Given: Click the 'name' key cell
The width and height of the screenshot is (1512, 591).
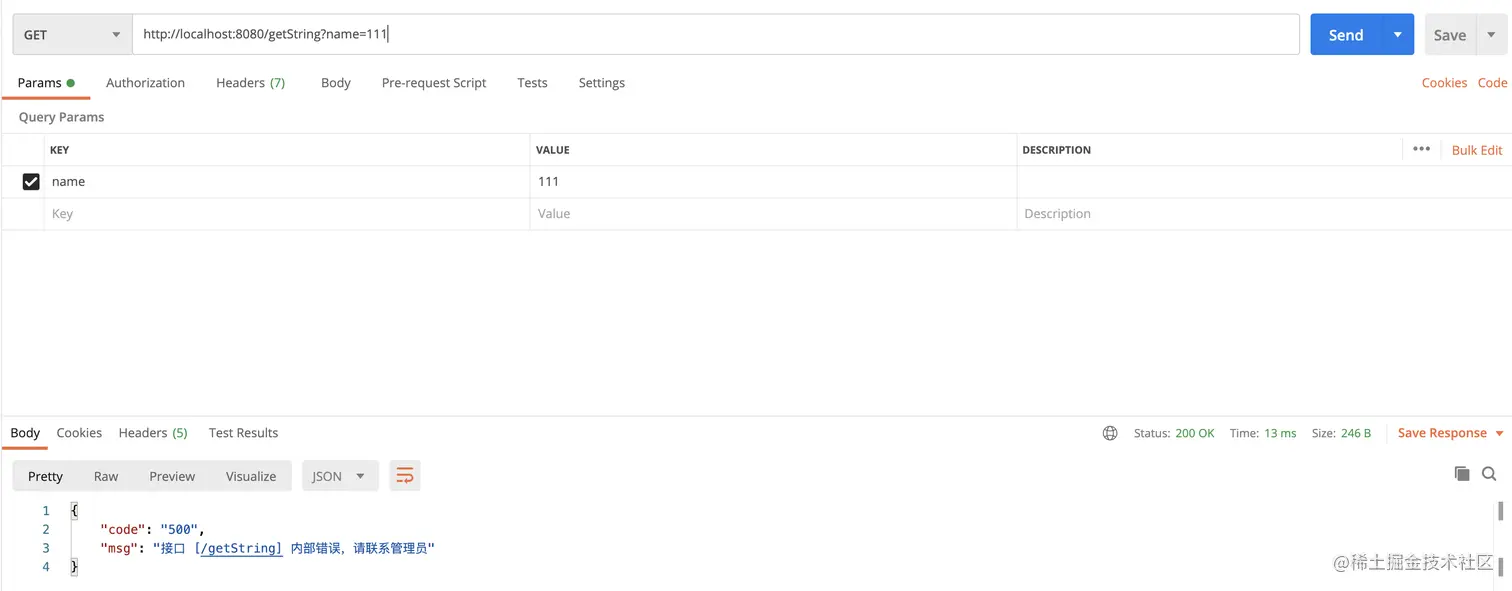Looking at the screenshot, I should (287, 182).
